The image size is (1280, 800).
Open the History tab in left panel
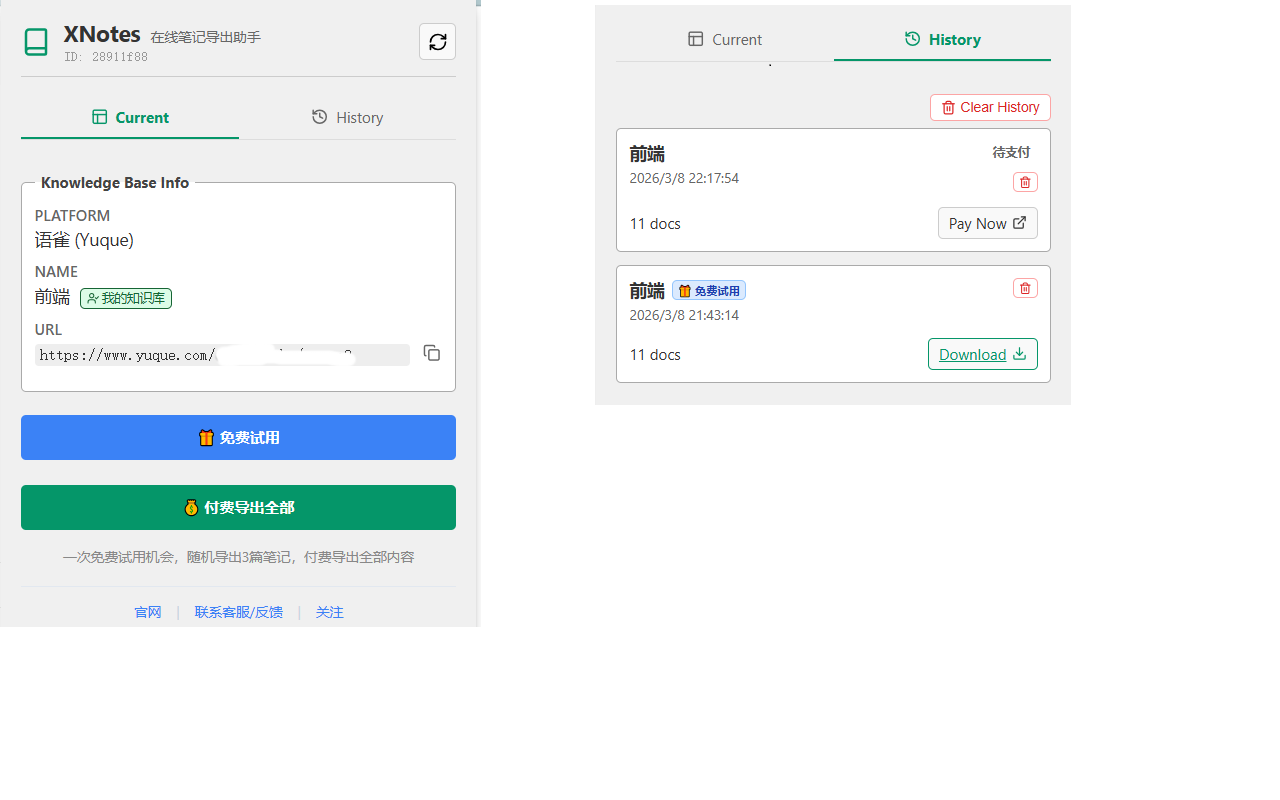[x=347, y=117]
